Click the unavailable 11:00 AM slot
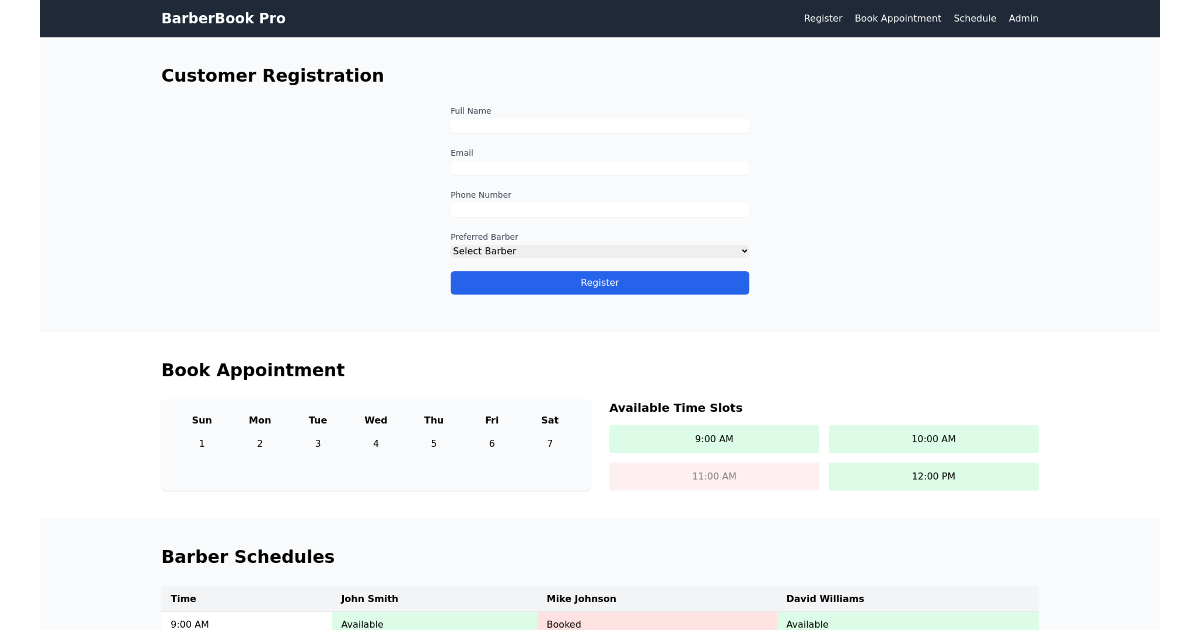1200x630 pixels. [x=713, y=476]
